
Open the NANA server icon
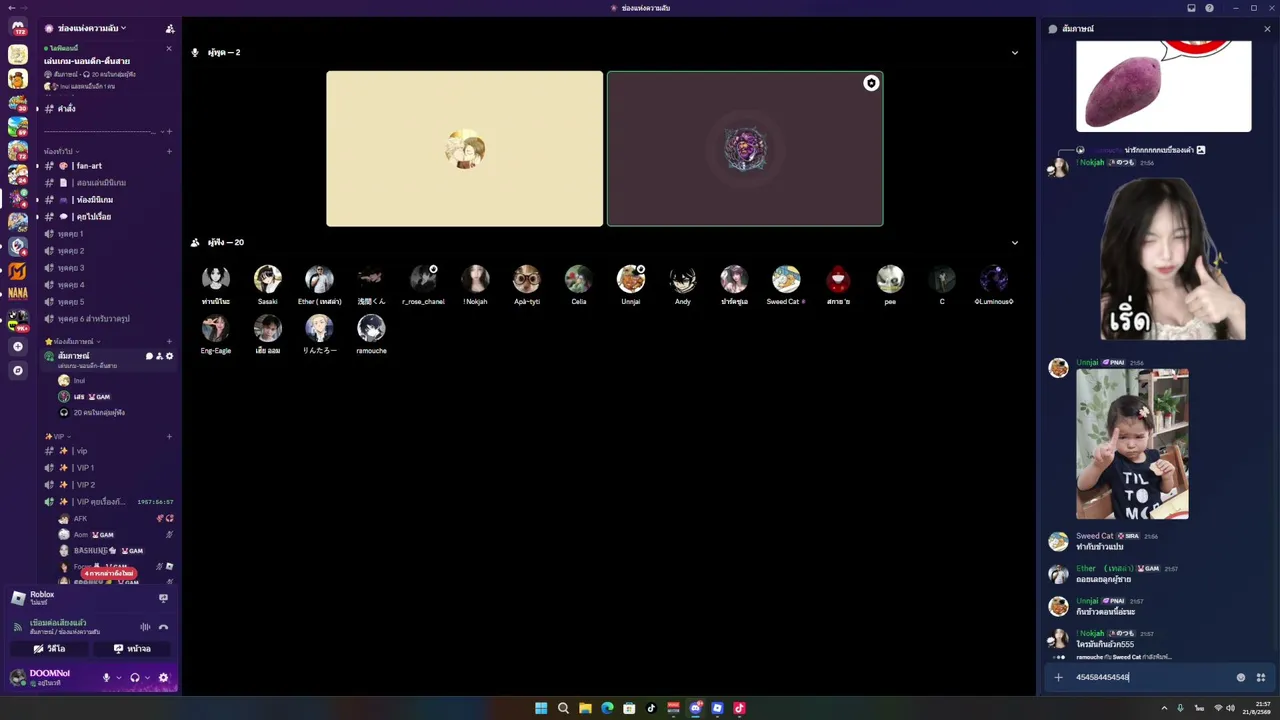pyautogui.click(x=17, y=294)
